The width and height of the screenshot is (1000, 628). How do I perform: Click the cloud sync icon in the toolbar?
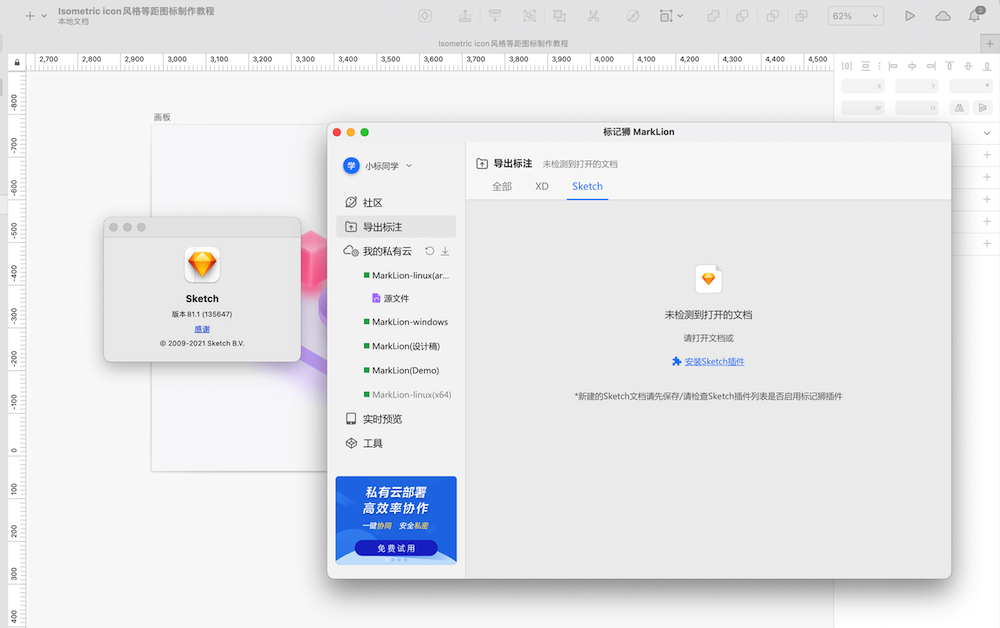coord(941,16)
